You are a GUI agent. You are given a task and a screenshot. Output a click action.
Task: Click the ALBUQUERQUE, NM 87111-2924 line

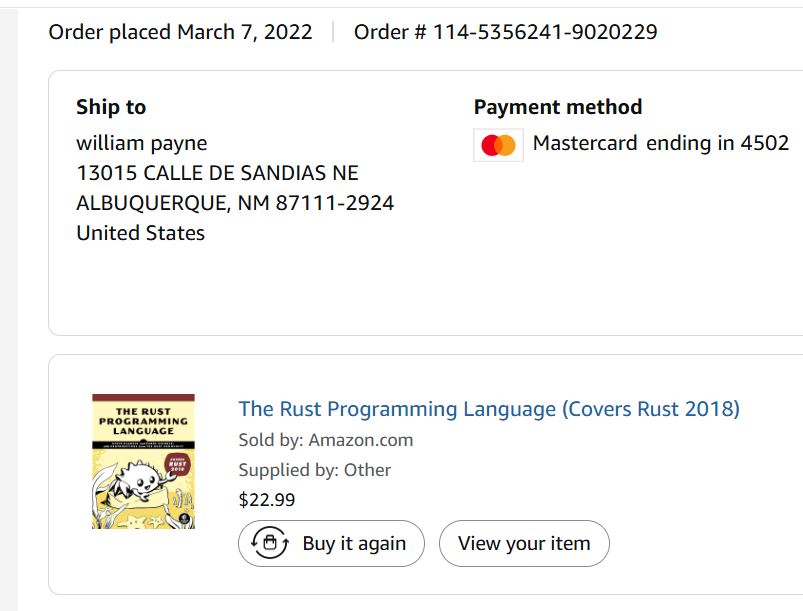(x=235, y=203)
